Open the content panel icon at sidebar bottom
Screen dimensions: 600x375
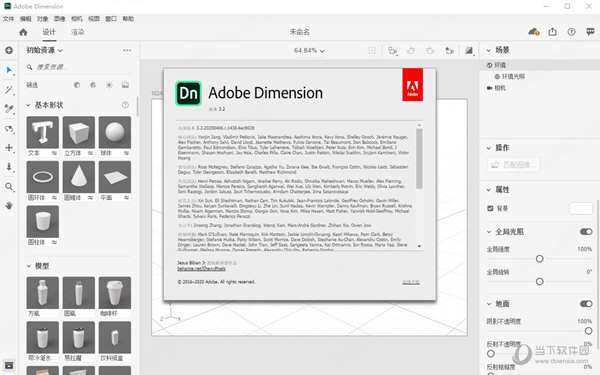[x=9, y=365]
